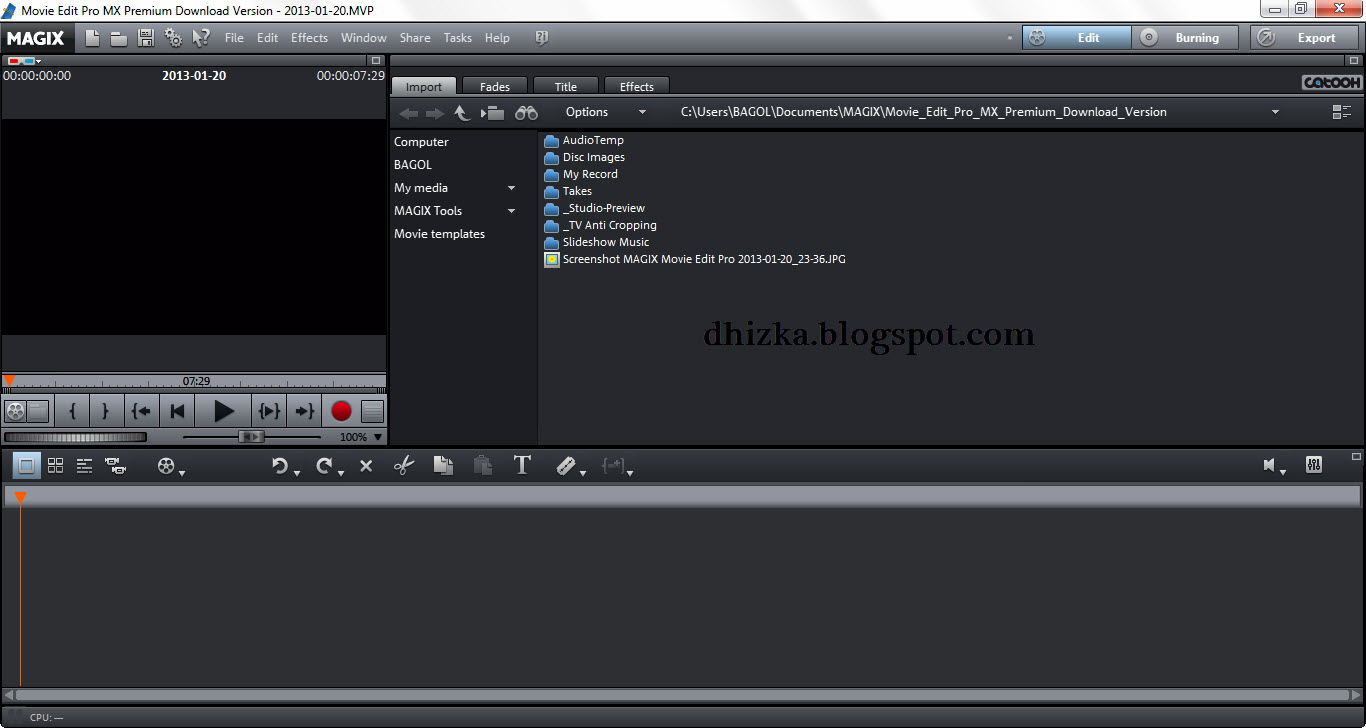Viewport: 1366px width, 728px height.
Task: Open title editor with T icon
Action: coord(522,465)
